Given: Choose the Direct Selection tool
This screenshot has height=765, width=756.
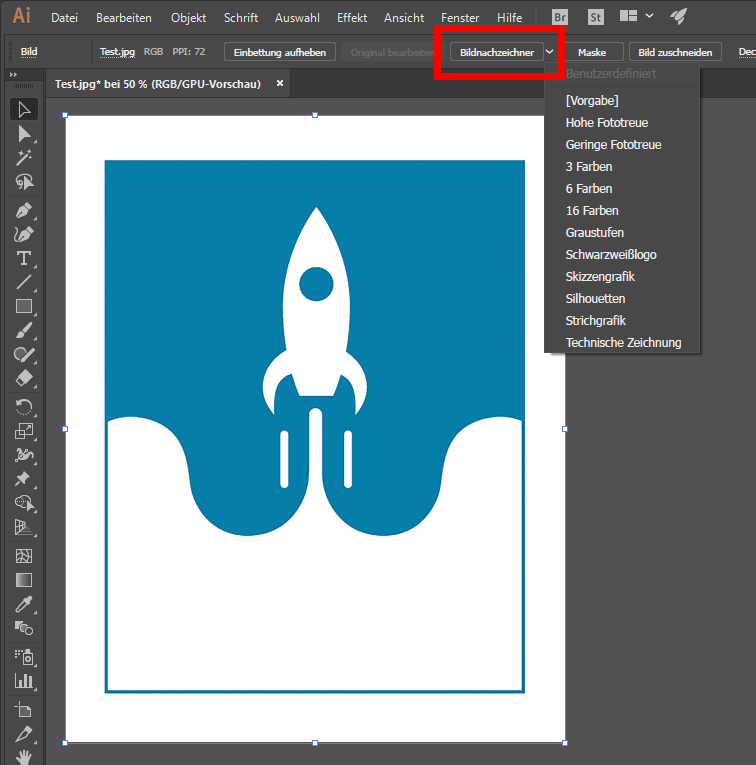Looking at the screenshot, I should pyautogui.click(x=24, y=134).
